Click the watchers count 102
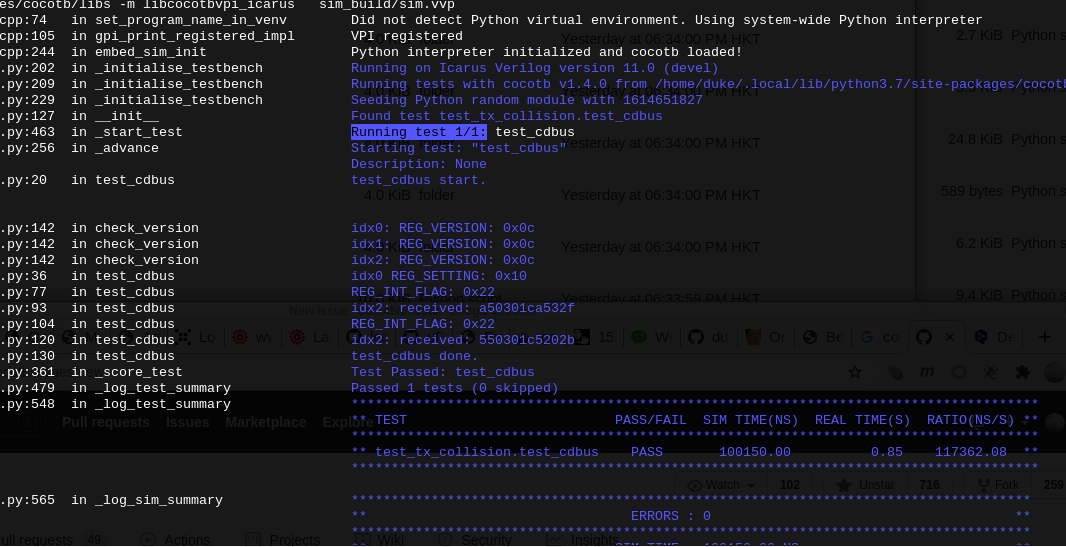This screenshot has height=547, width=1066. click(x=789, y=484)
